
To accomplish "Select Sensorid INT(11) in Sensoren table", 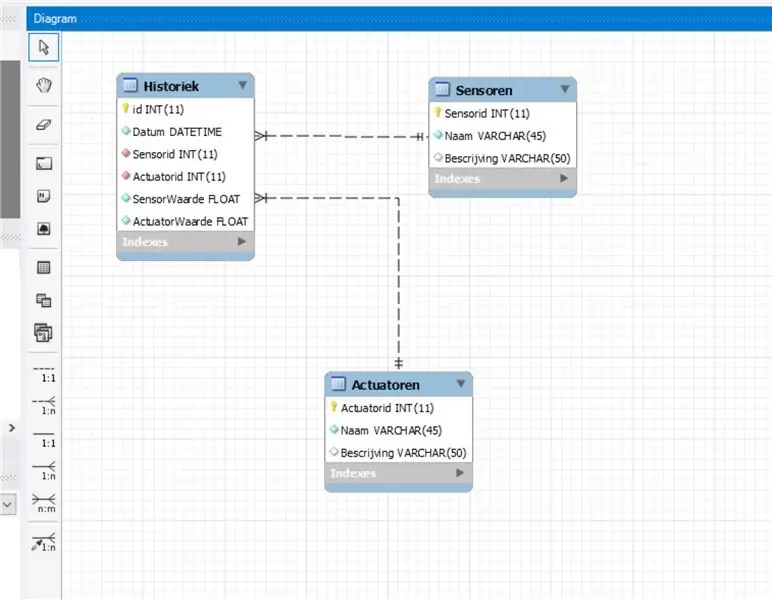I will point(503,114).
